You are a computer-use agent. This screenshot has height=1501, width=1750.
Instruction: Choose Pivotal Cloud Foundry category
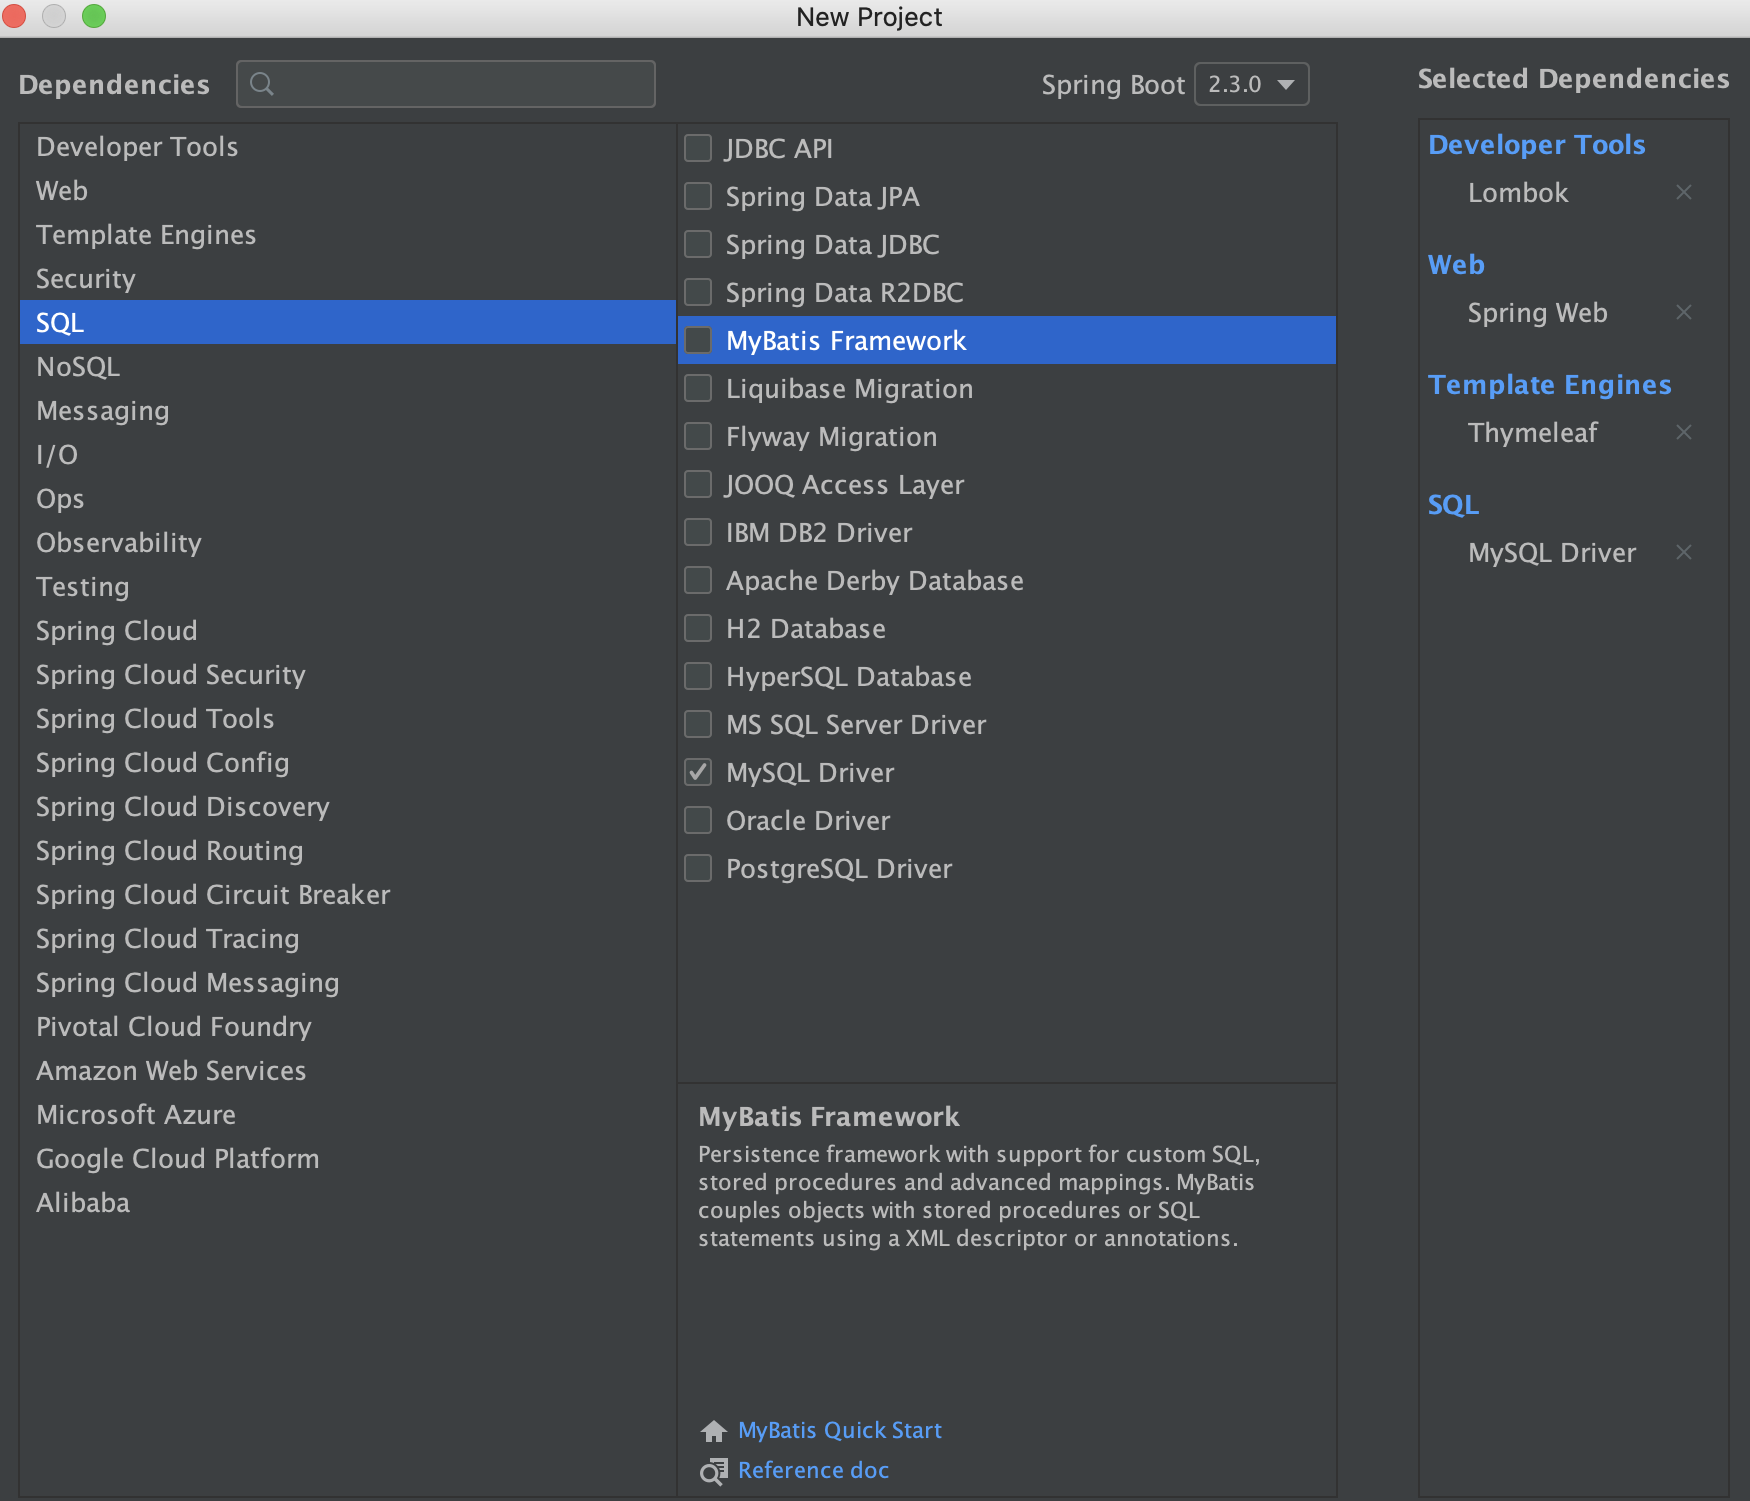(x=347, y=1026)
